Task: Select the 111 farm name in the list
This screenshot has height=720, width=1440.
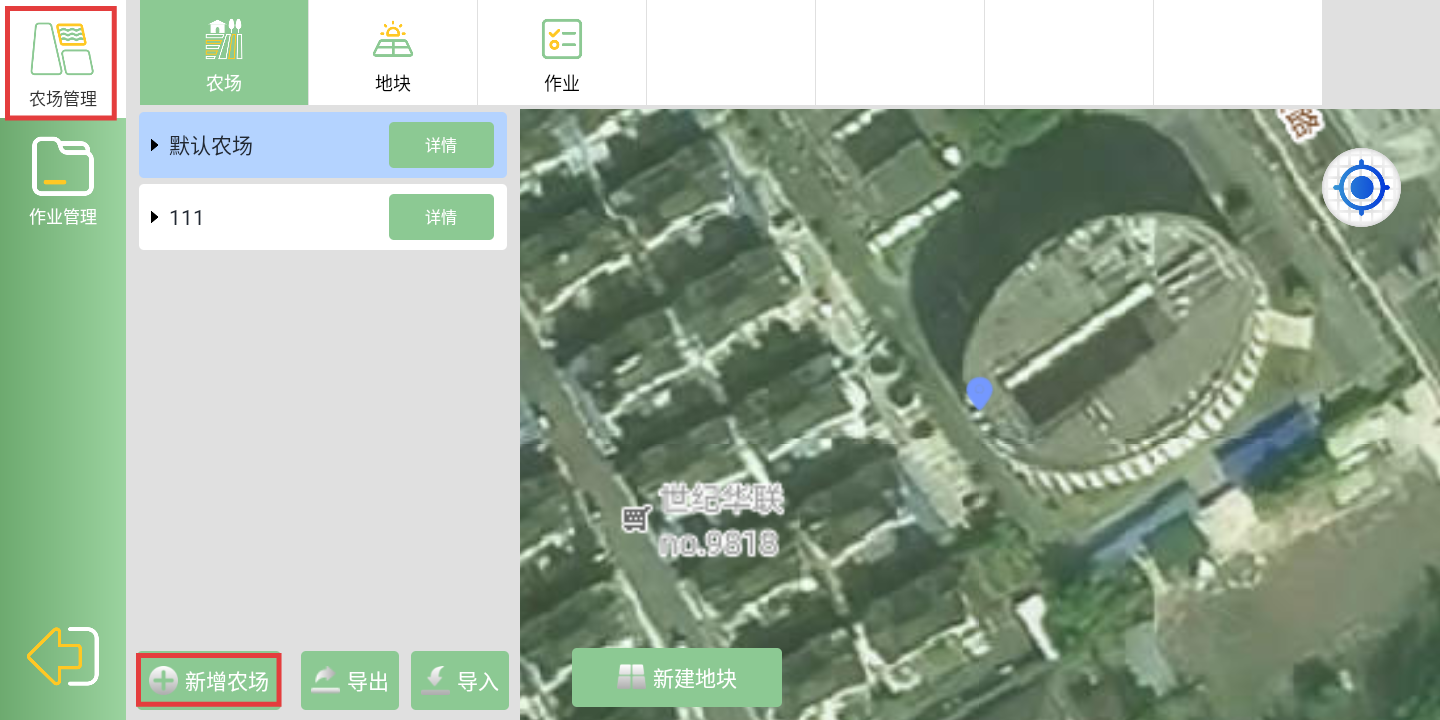Action: point(187,218)
